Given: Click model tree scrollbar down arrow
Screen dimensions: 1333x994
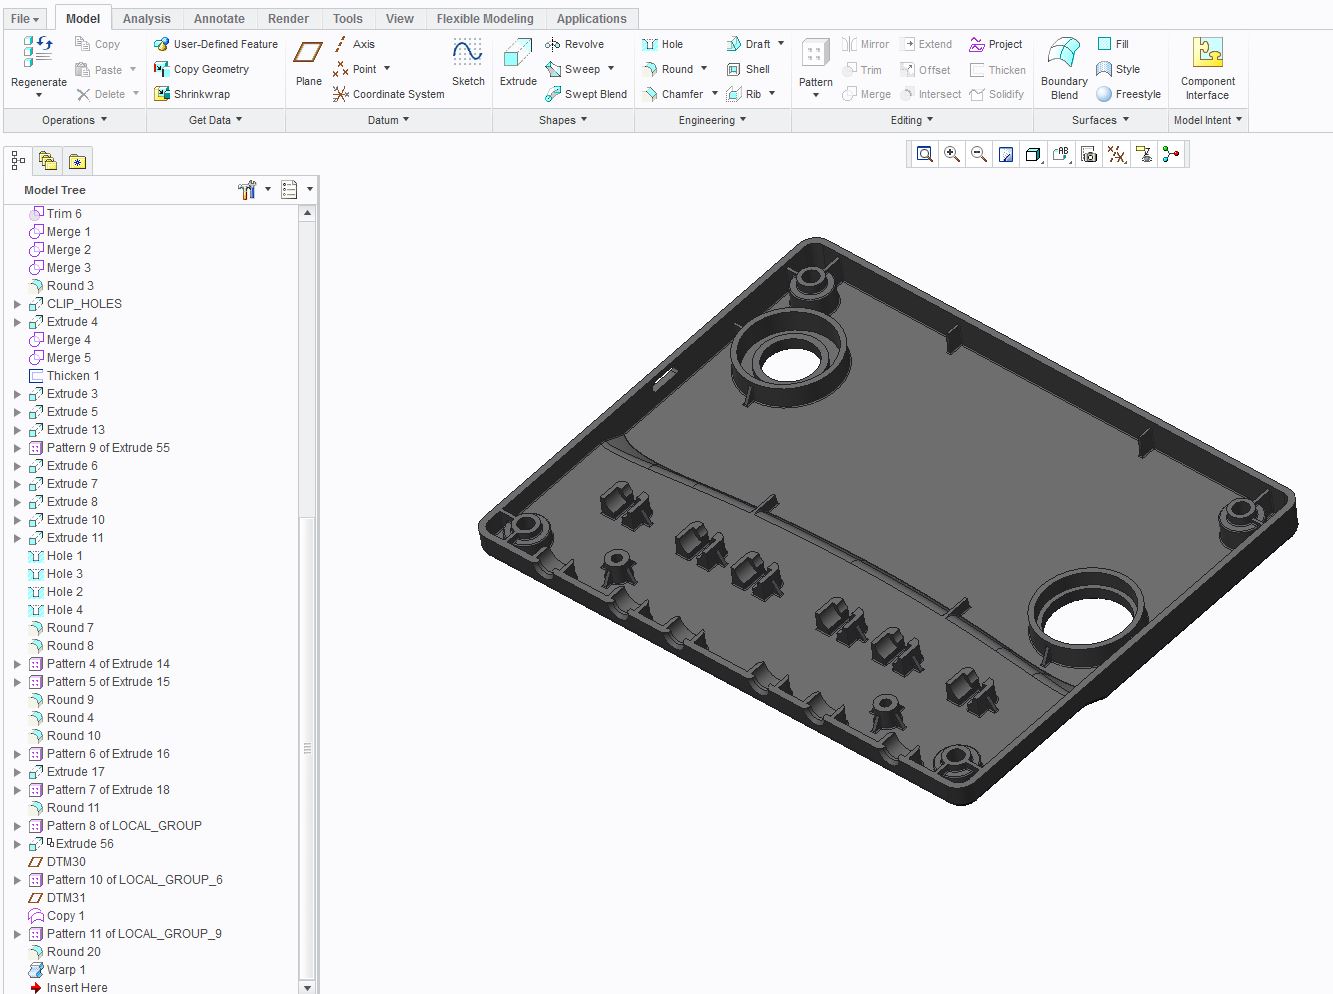Looking at the screenshot, I should (307, 987).
